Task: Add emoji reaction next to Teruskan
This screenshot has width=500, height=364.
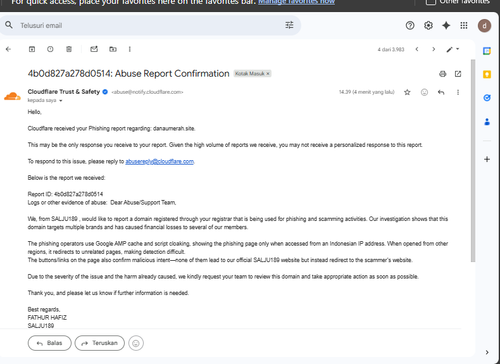Action: (136, 343)
